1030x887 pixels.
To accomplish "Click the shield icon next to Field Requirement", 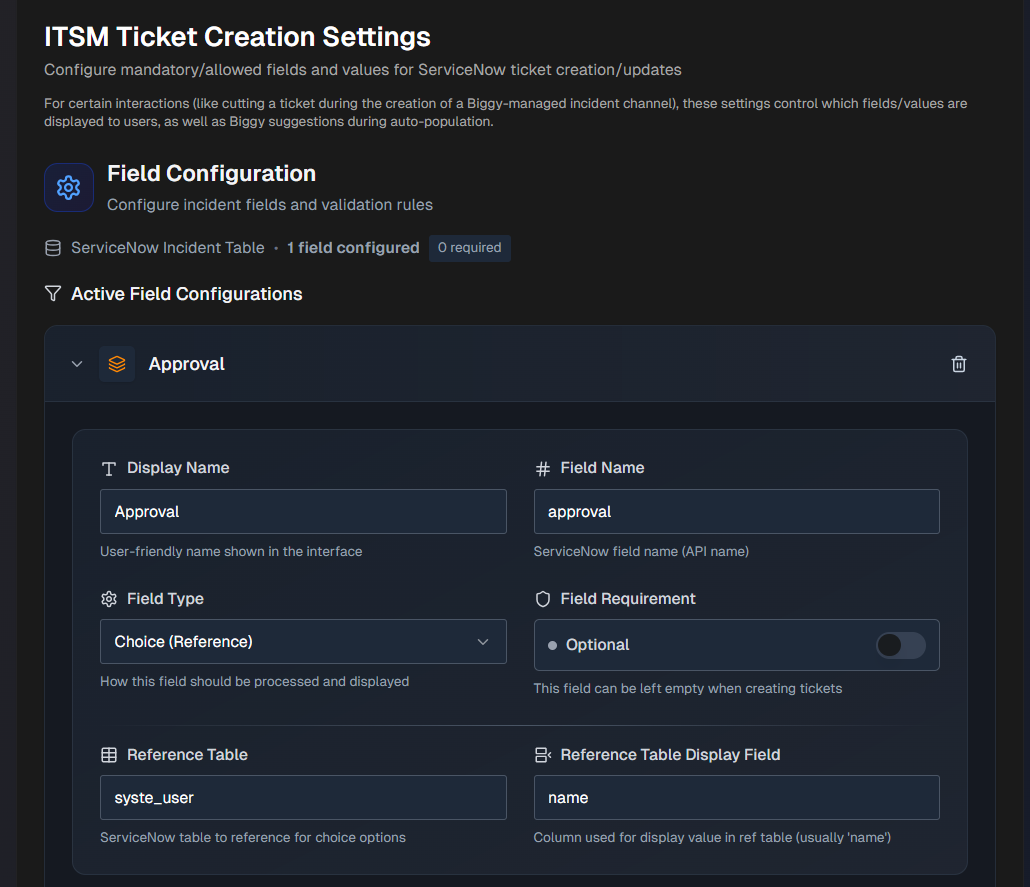I will [x=543, y=599].
